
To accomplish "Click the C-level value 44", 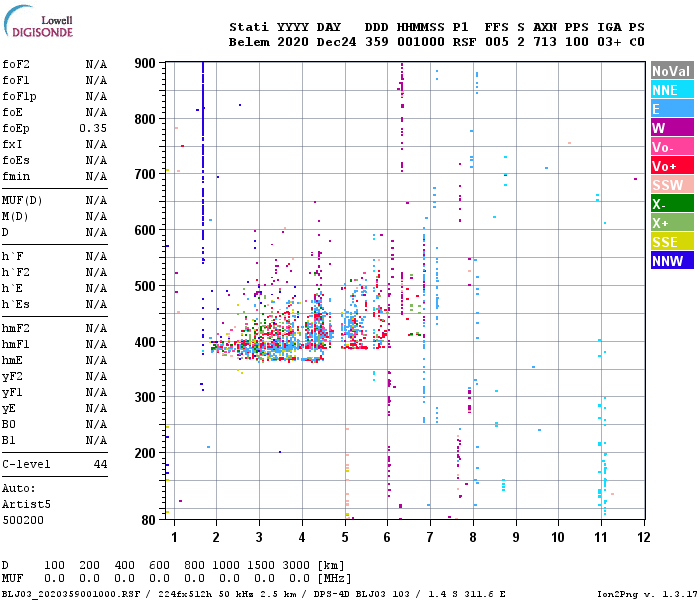I will click(100, 464).
